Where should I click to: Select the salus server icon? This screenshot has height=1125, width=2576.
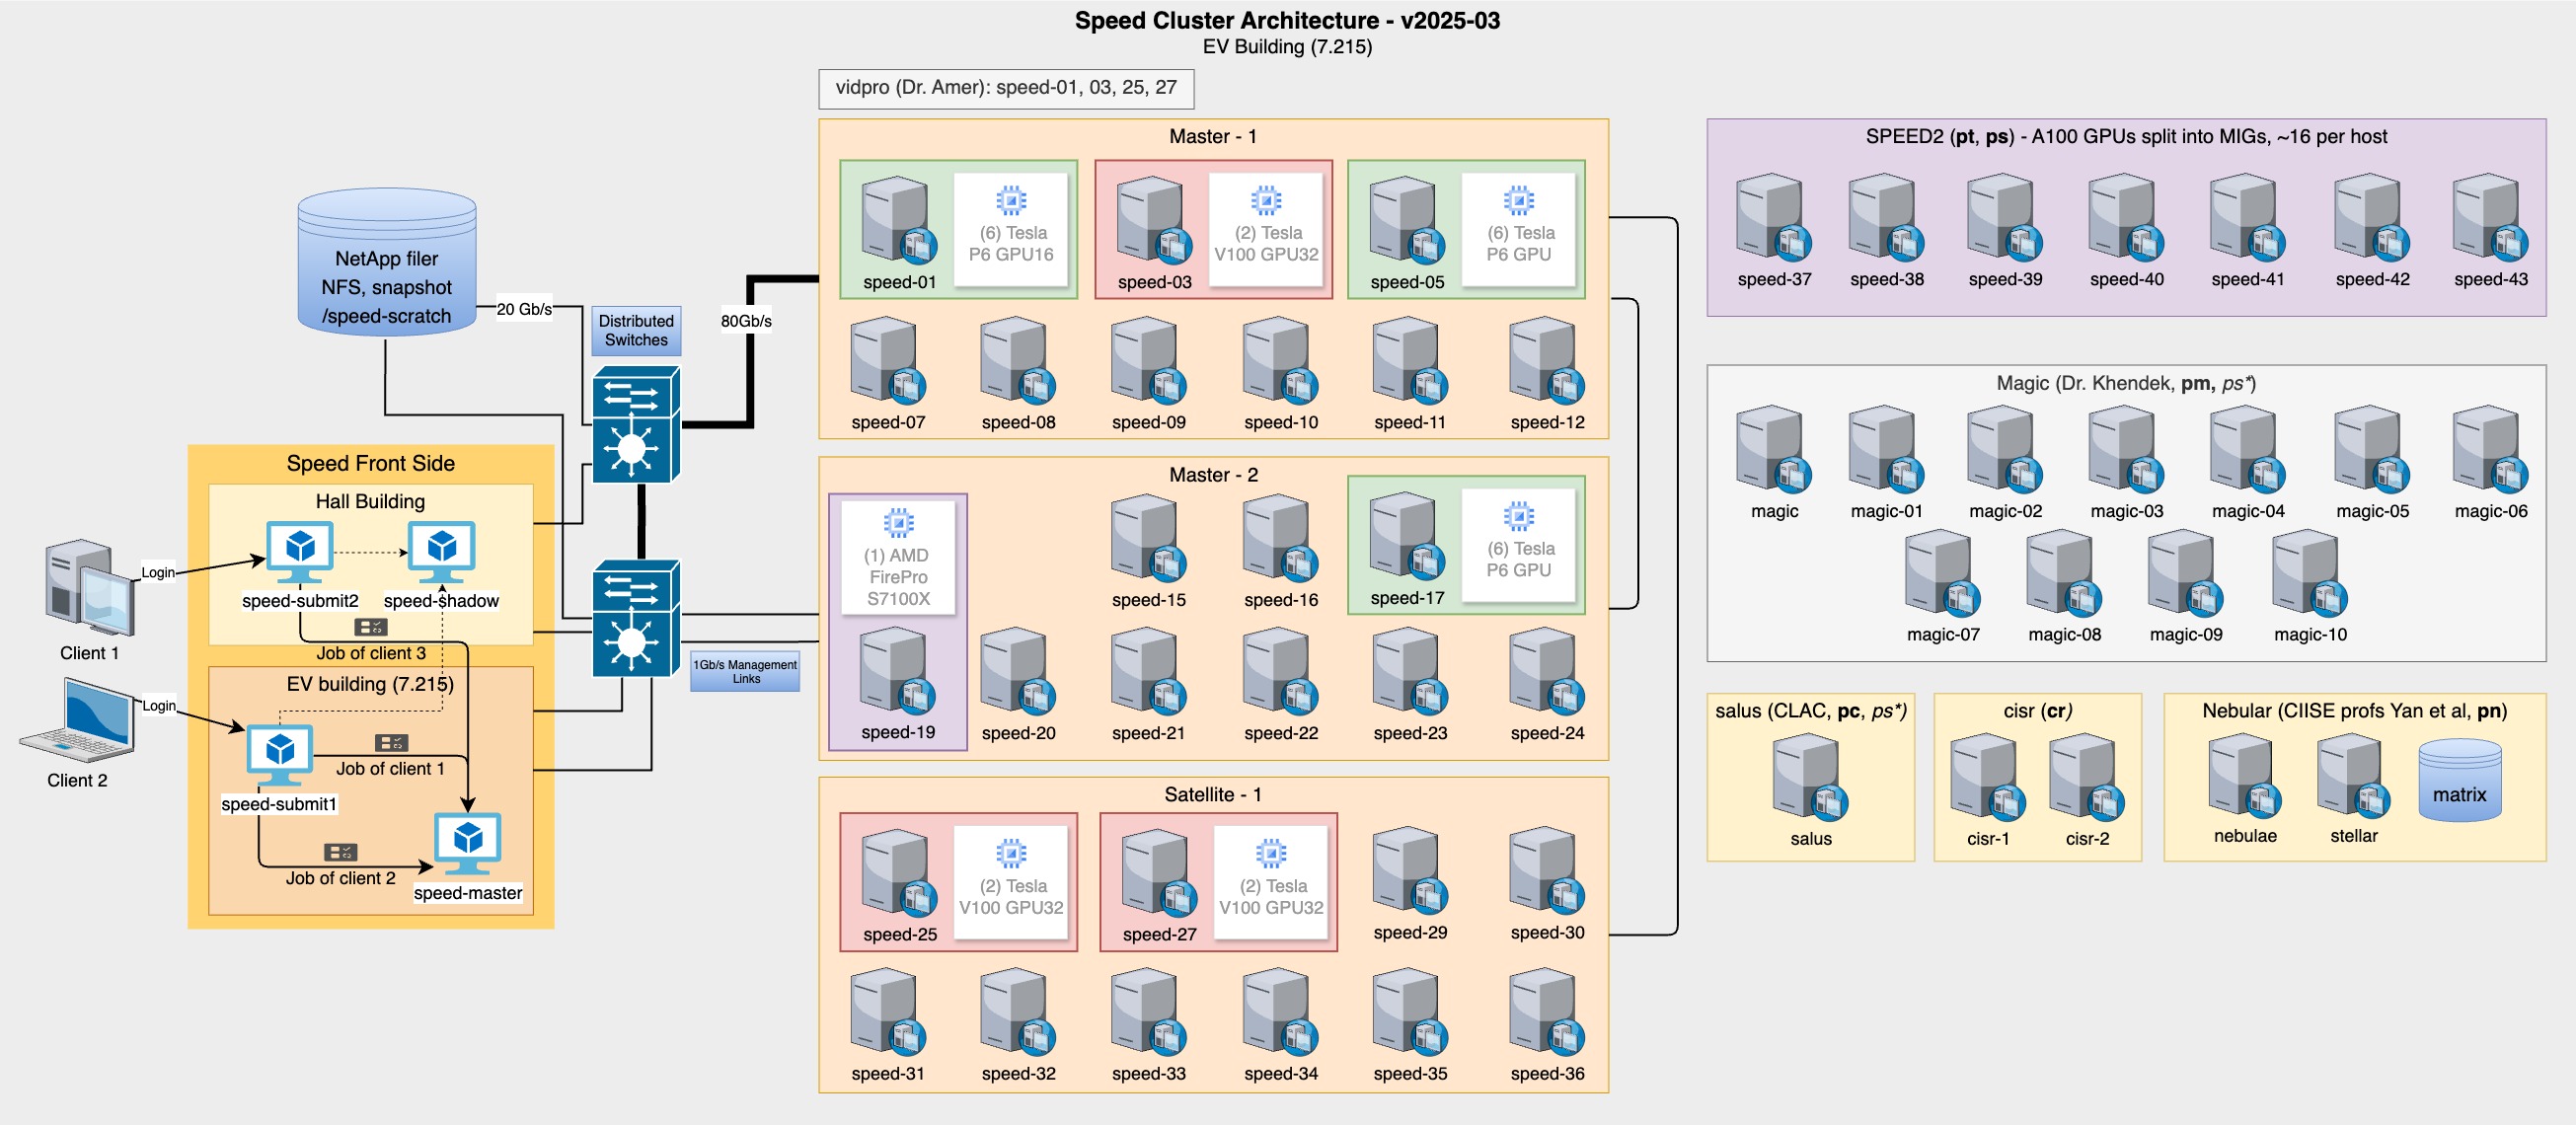point(1809,776)
